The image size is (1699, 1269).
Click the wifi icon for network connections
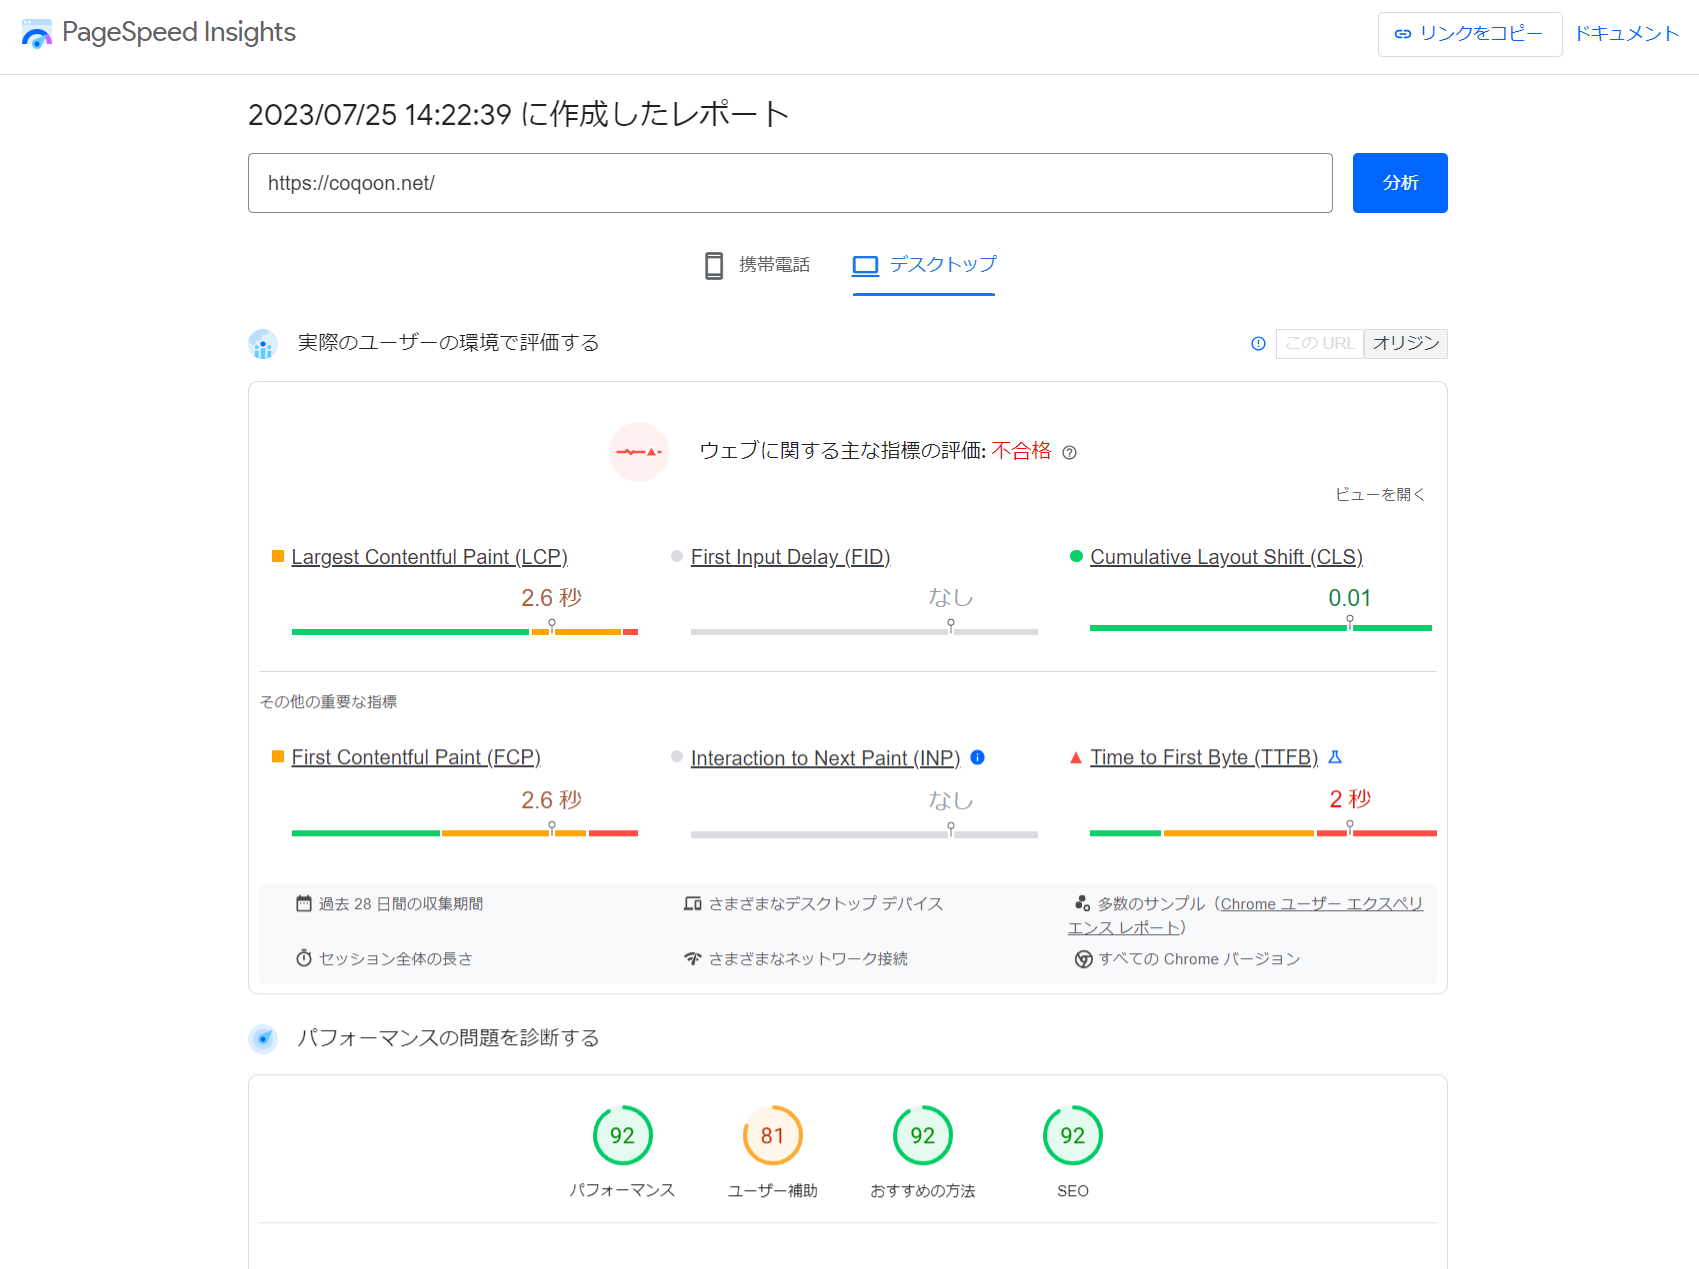point(693,959)
